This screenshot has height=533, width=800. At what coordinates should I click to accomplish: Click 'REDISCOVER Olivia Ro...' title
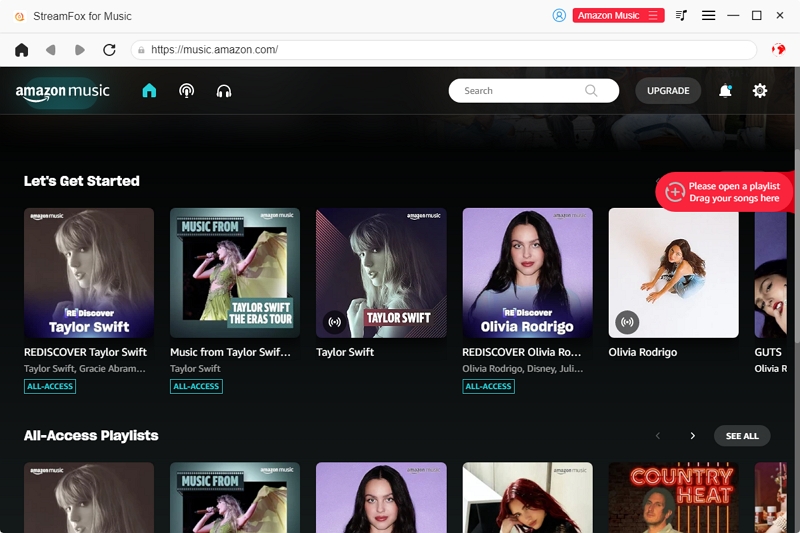click(x=521, y=352)
